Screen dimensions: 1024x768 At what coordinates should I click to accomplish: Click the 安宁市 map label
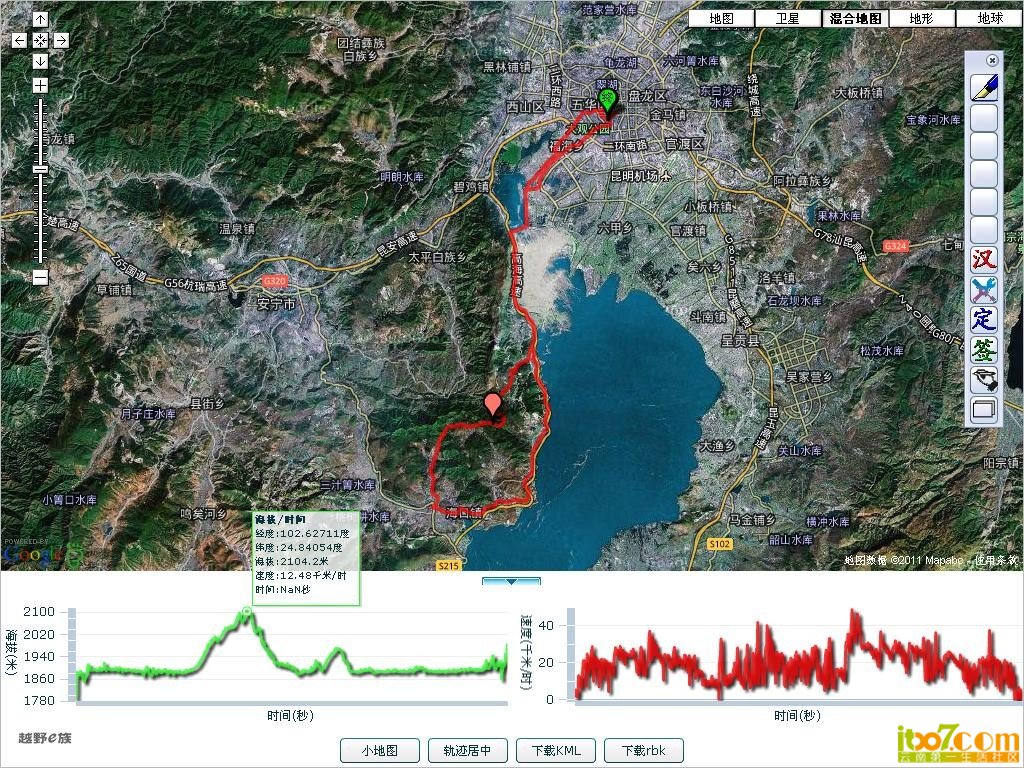click(x=276, y=304)
